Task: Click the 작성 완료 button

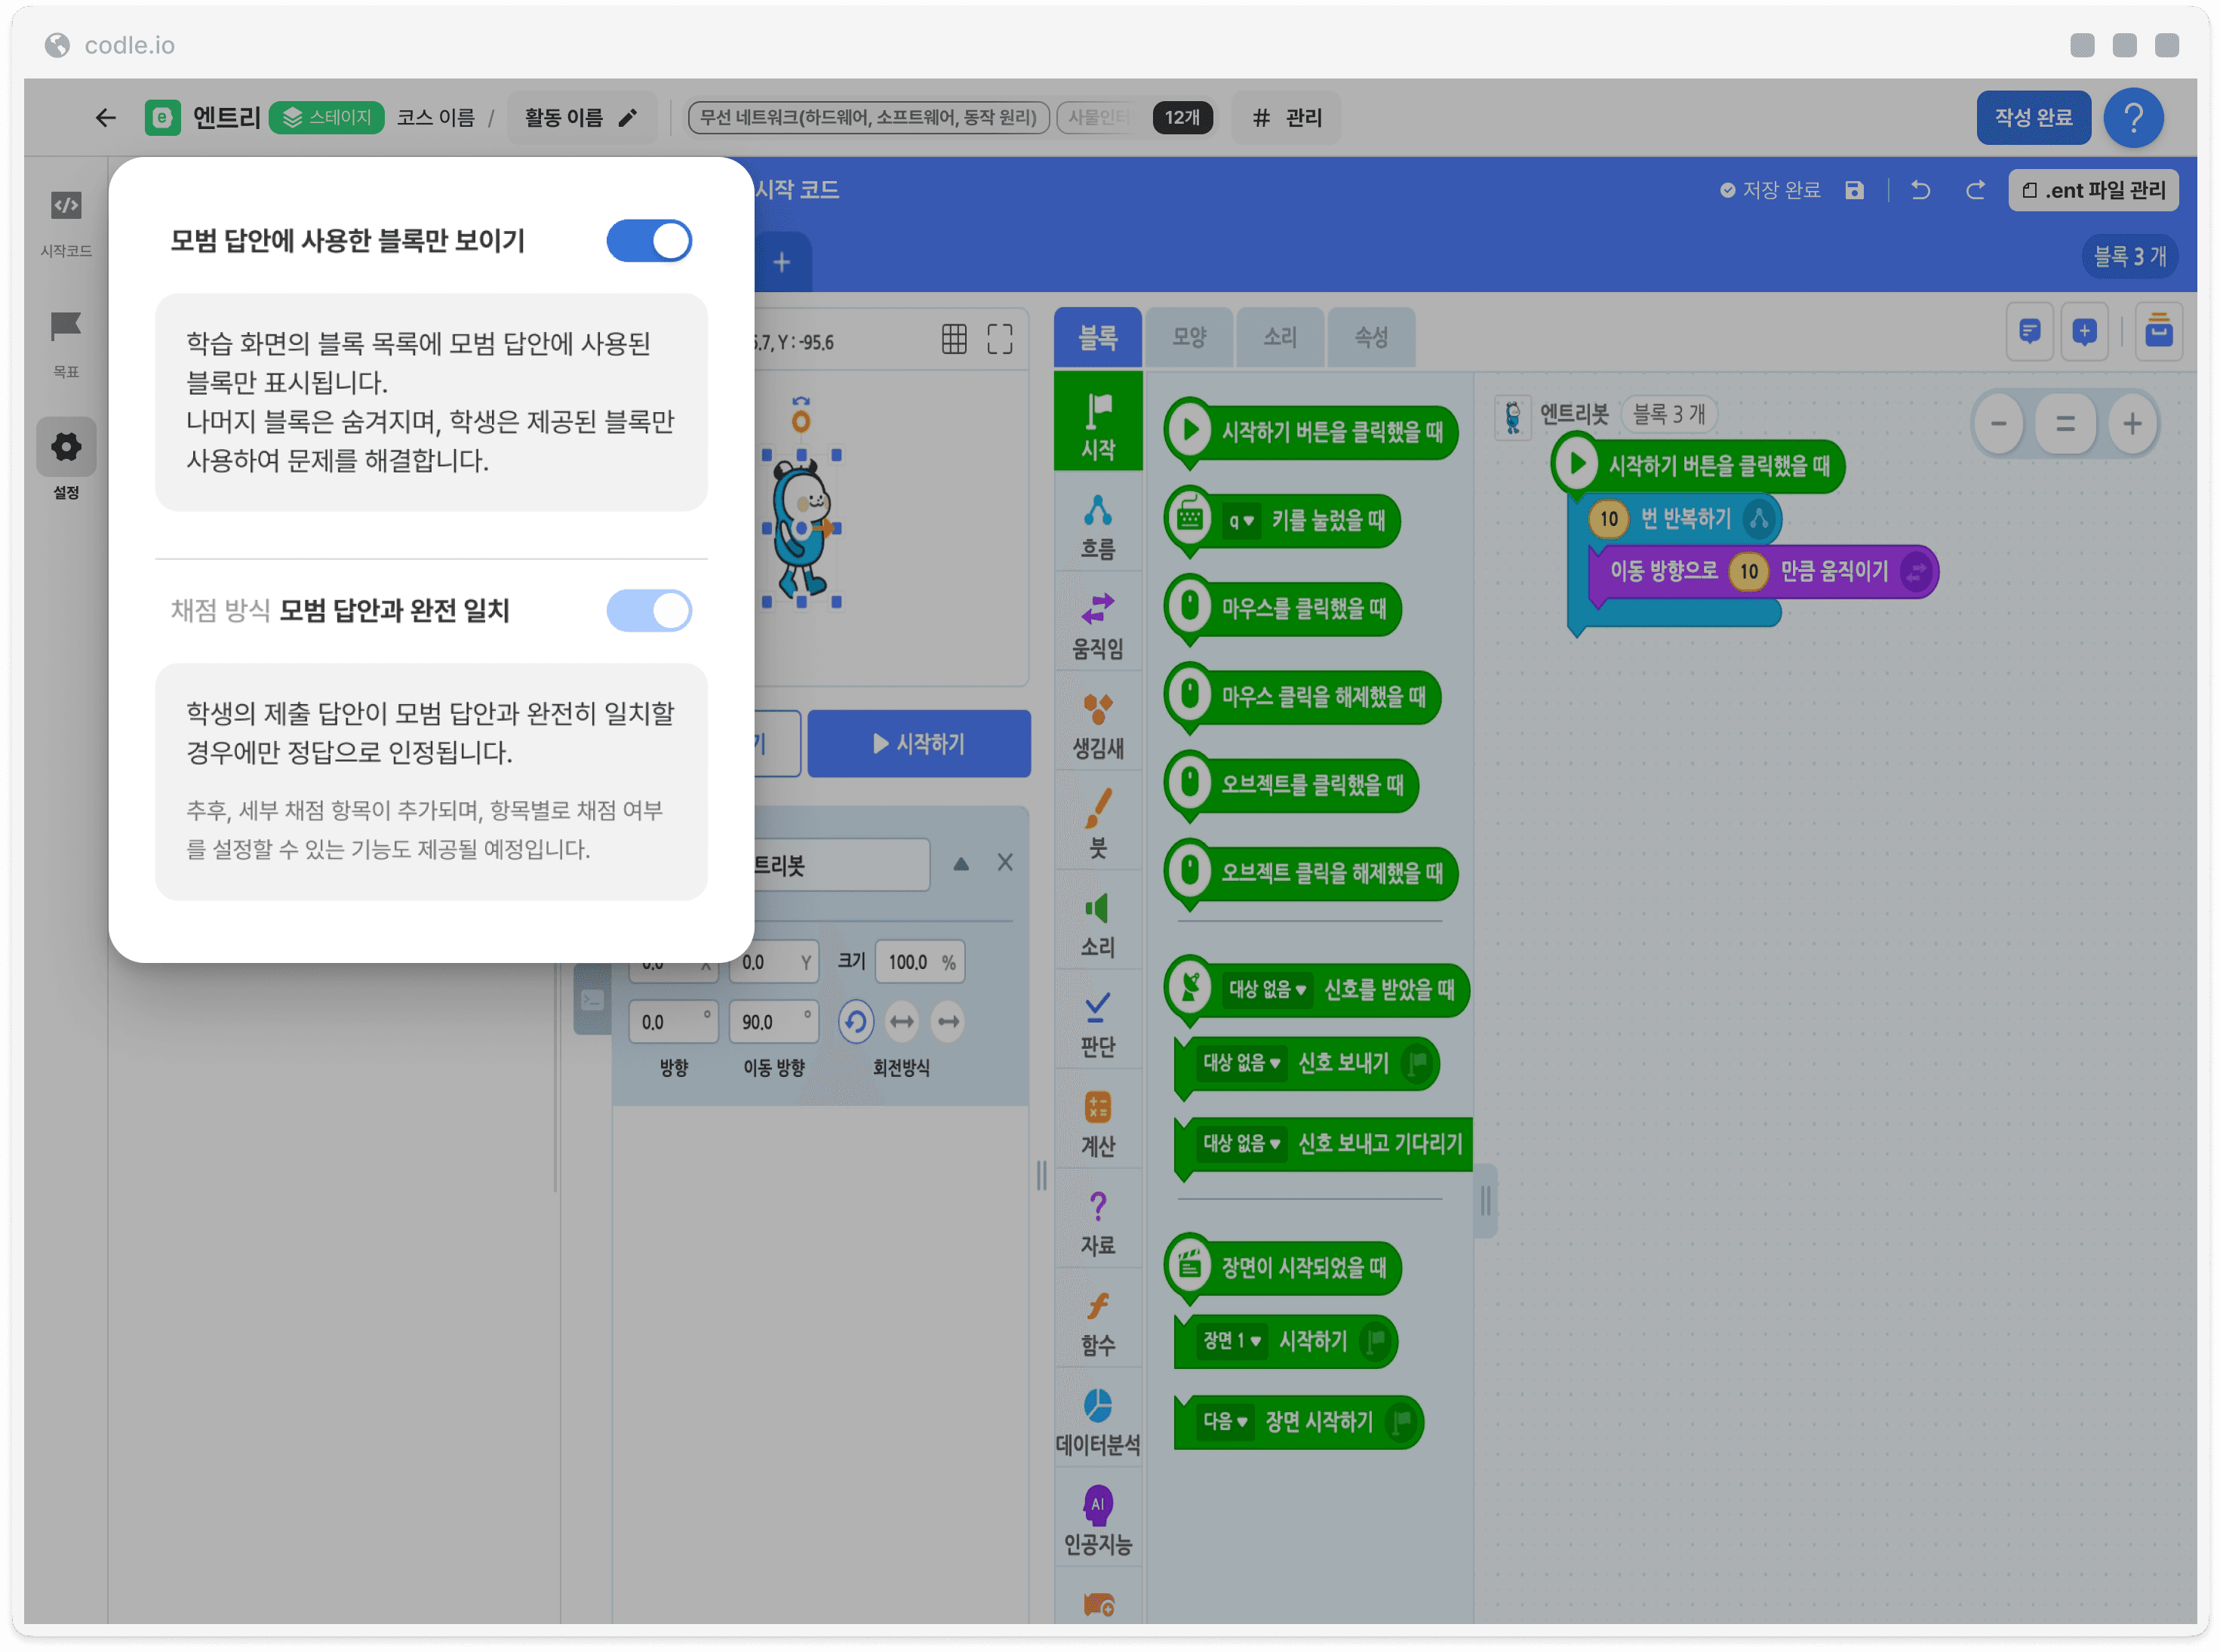Action: coord(2033,117)
